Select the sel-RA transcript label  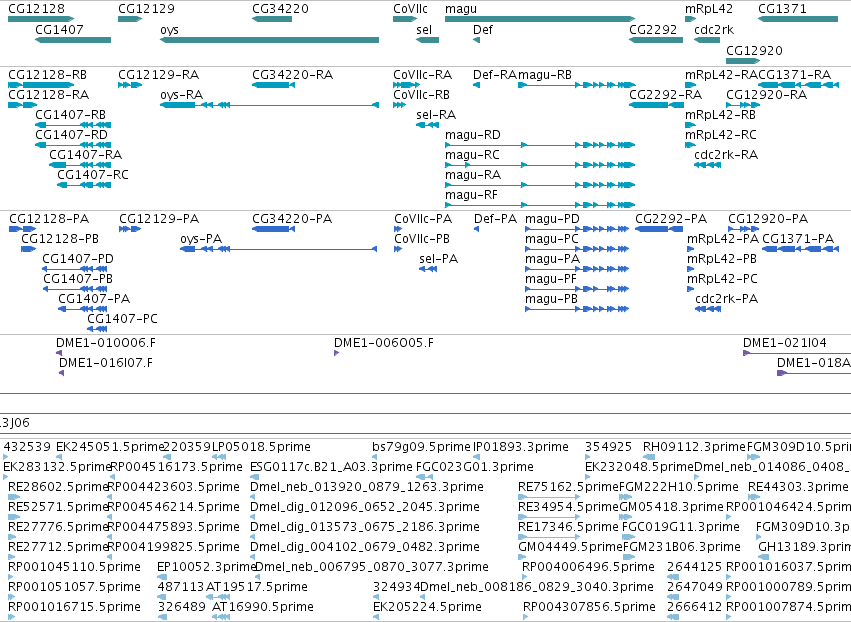coord(436,115)
